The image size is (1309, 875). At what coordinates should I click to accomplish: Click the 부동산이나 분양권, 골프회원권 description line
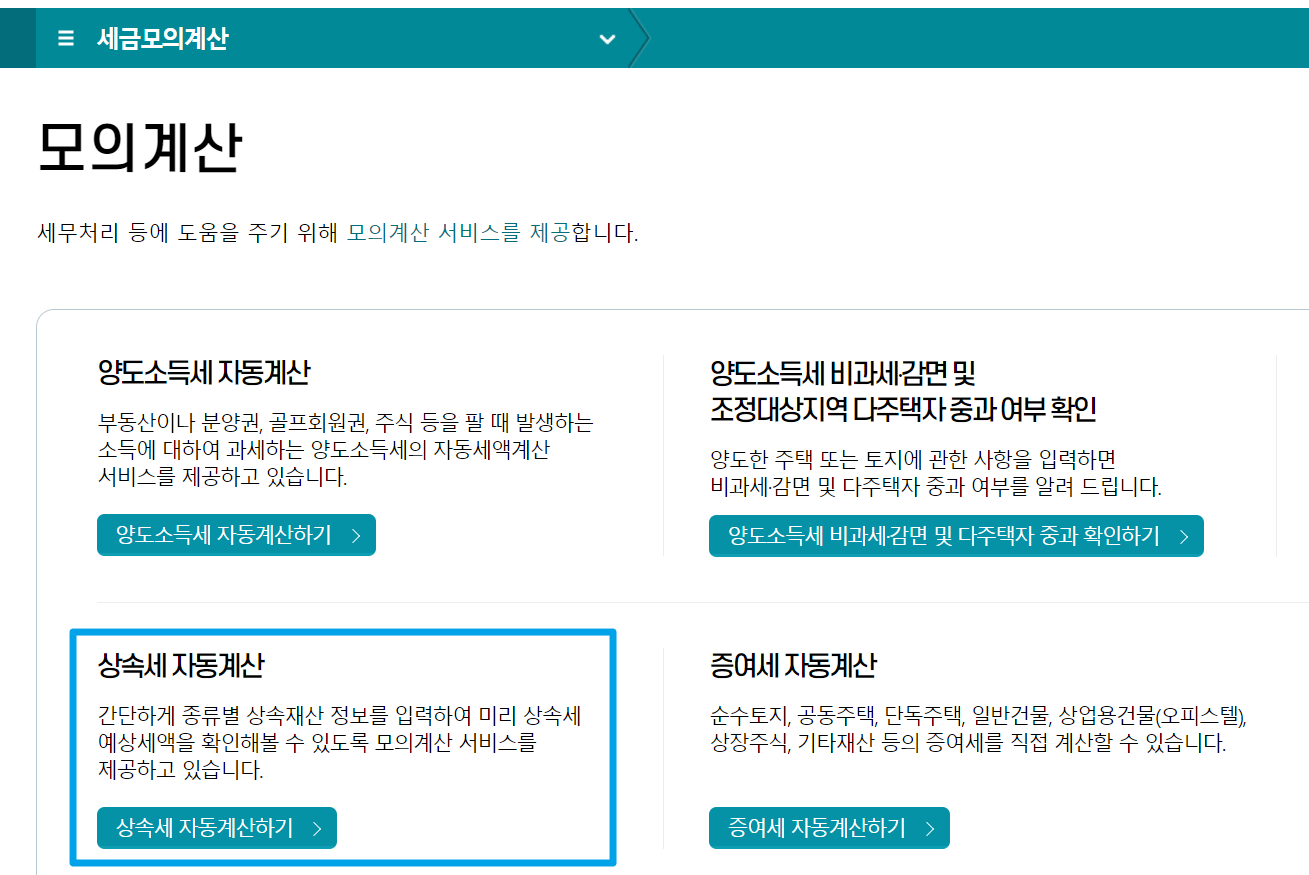click(x=346, y=422)
